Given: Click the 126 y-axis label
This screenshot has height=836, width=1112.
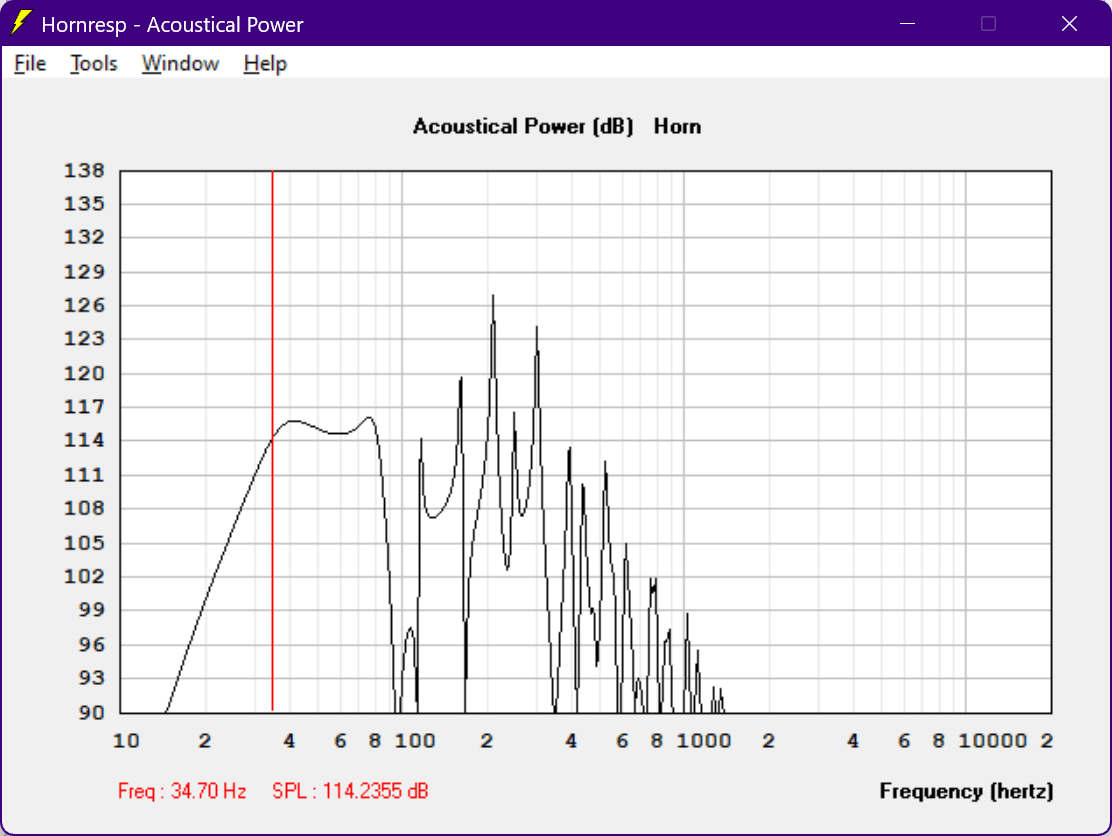Looking at the screenshot, I should tap(84, 306).
